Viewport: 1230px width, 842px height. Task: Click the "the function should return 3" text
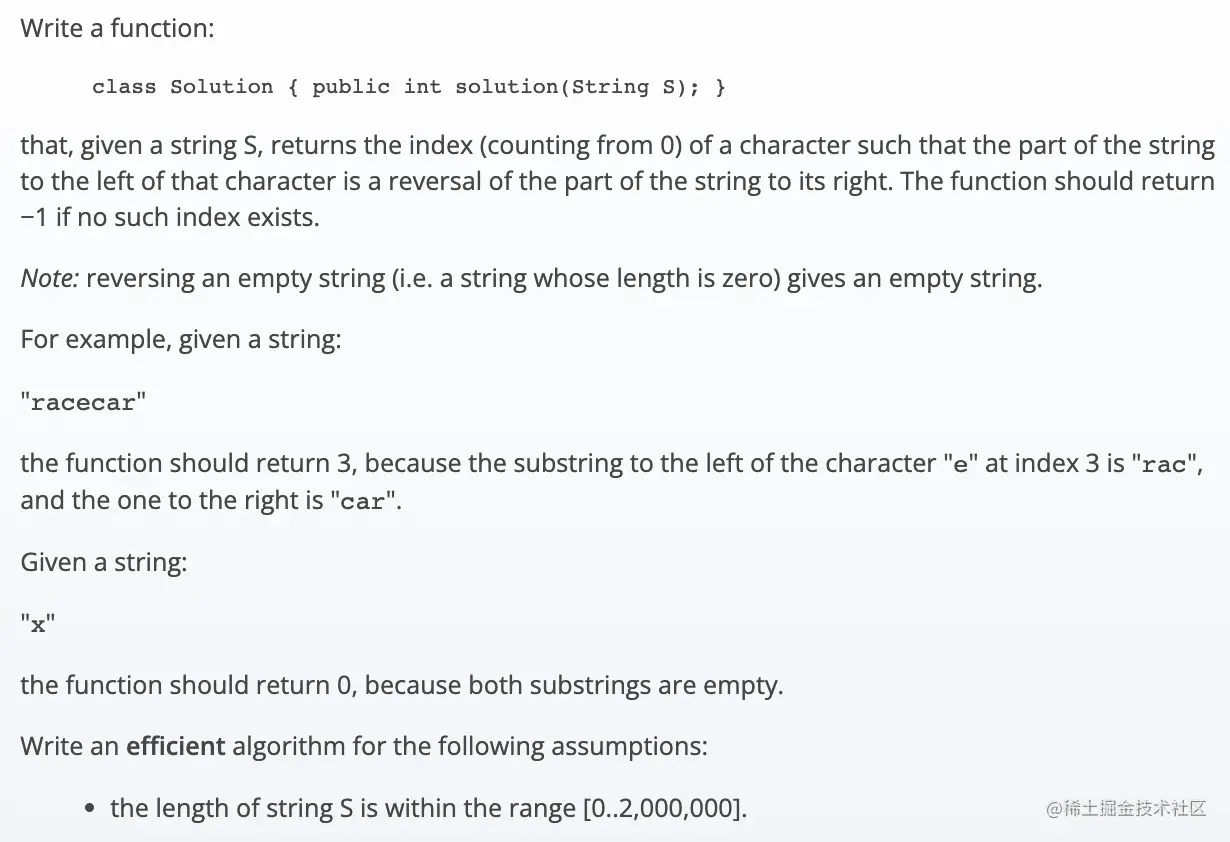175,464
